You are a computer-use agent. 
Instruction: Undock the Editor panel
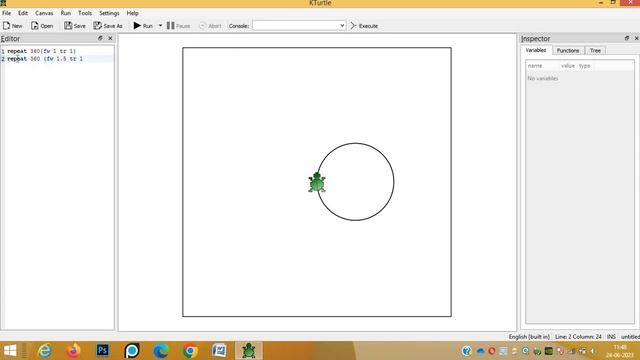pos(100,38)
